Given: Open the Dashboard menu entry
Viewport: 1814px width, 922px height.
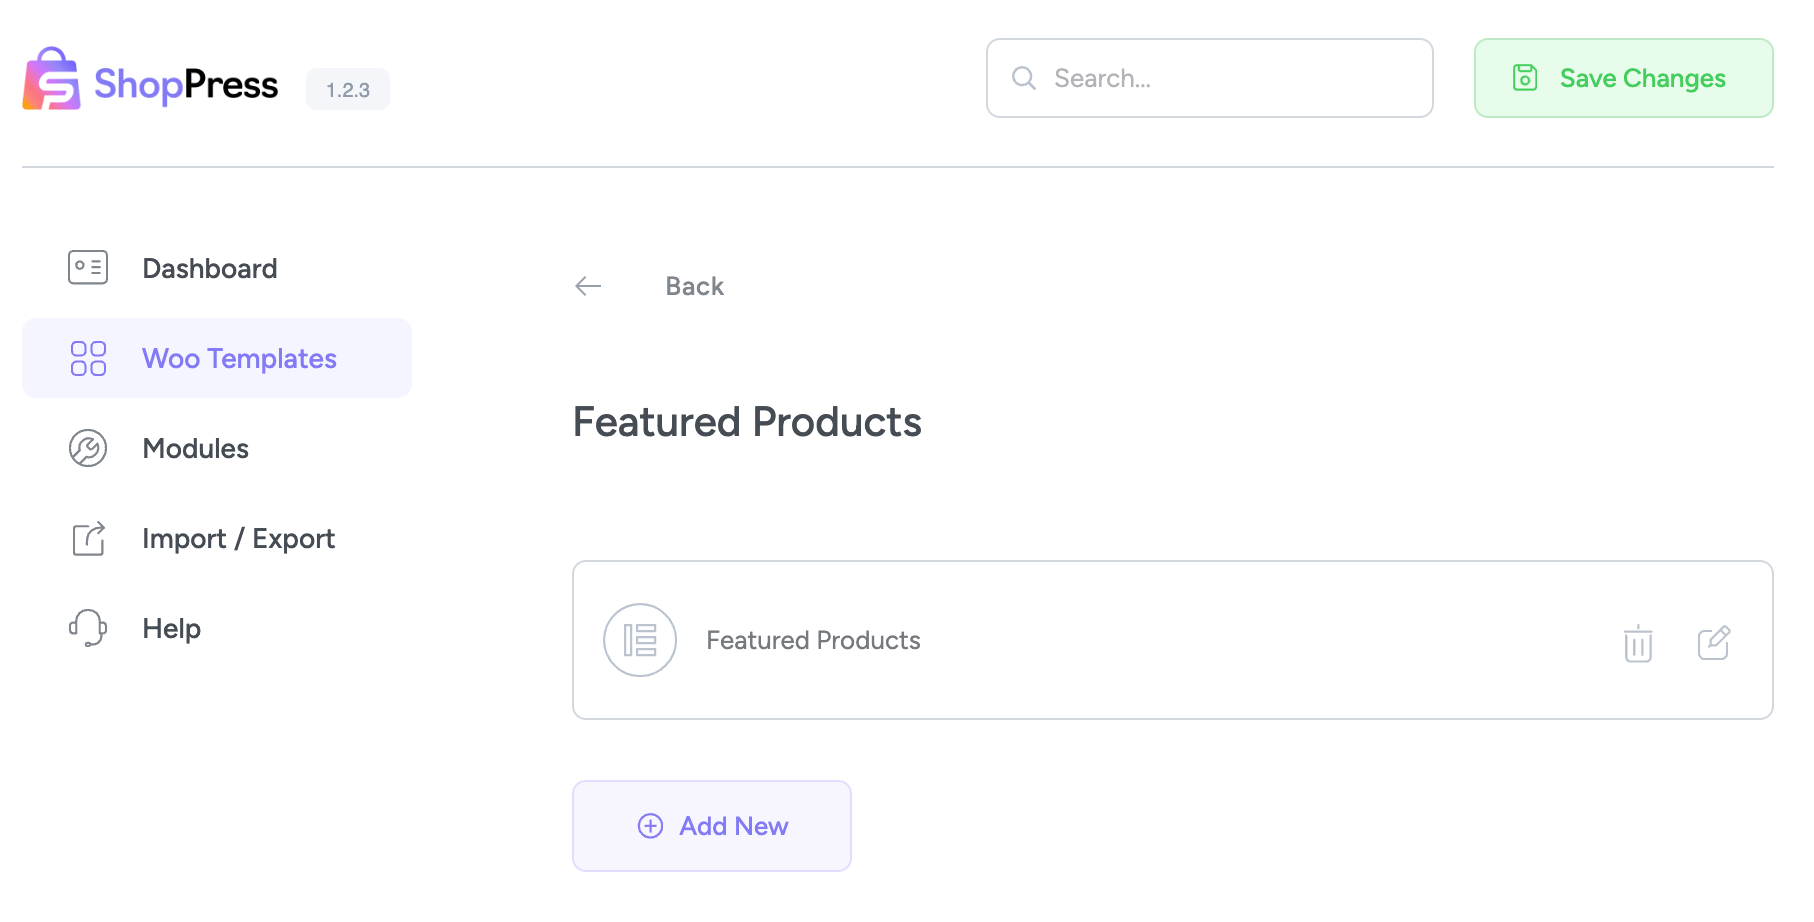Looking at the screenshot, I should (209, 267).
